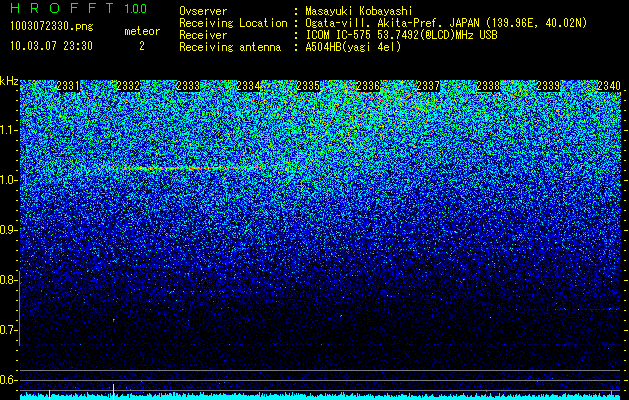
Task: Click the 2340 time marker
Action: tap(609, 86)
